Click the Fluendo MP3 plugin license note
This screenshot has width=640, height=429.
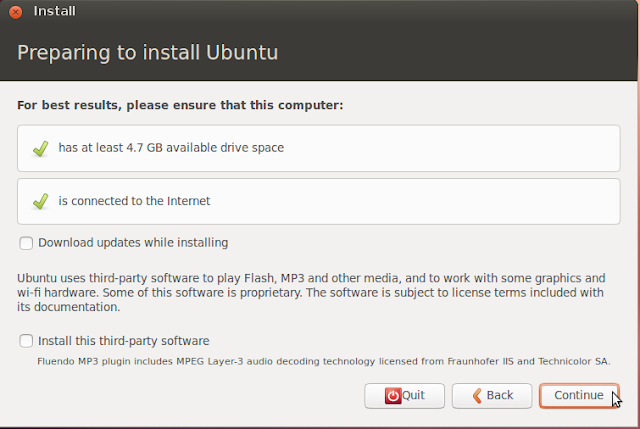point(324,361)
